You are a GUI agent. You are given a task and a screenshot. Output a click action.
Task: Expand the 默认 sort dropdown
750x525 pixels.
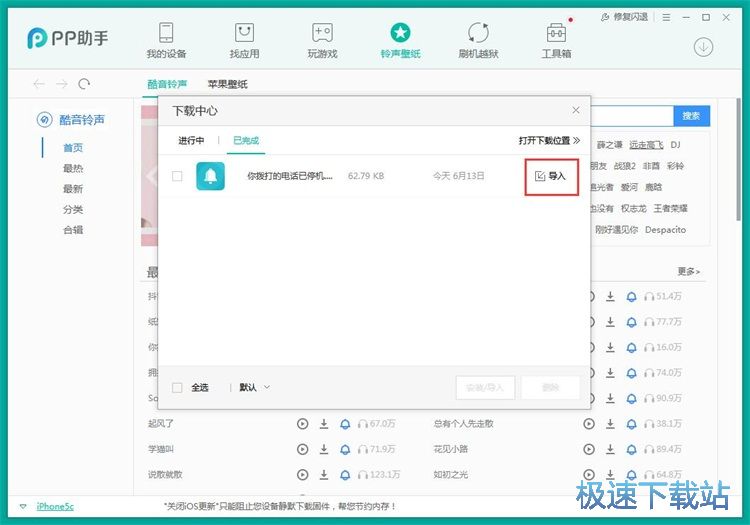254,387
